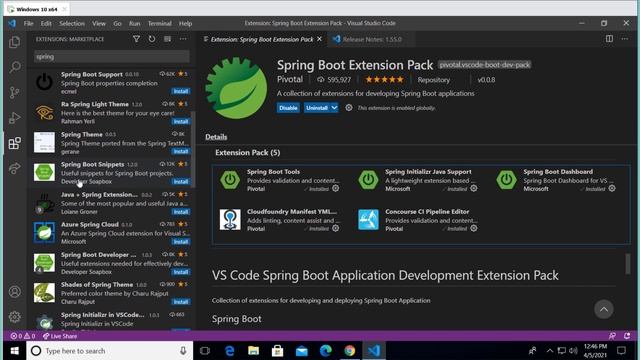Open gear for Concourse CI Pipeline Editor
The width and height of the screenshot is (640, 360).
[x=473, y=229]
